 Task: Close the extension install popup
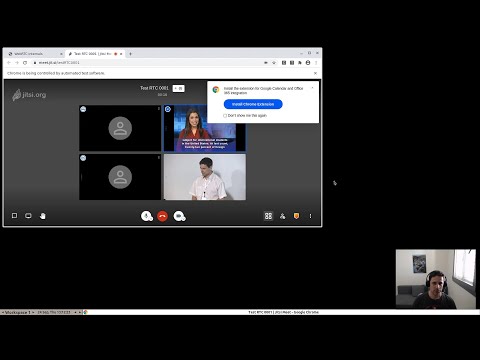(312, 88)
